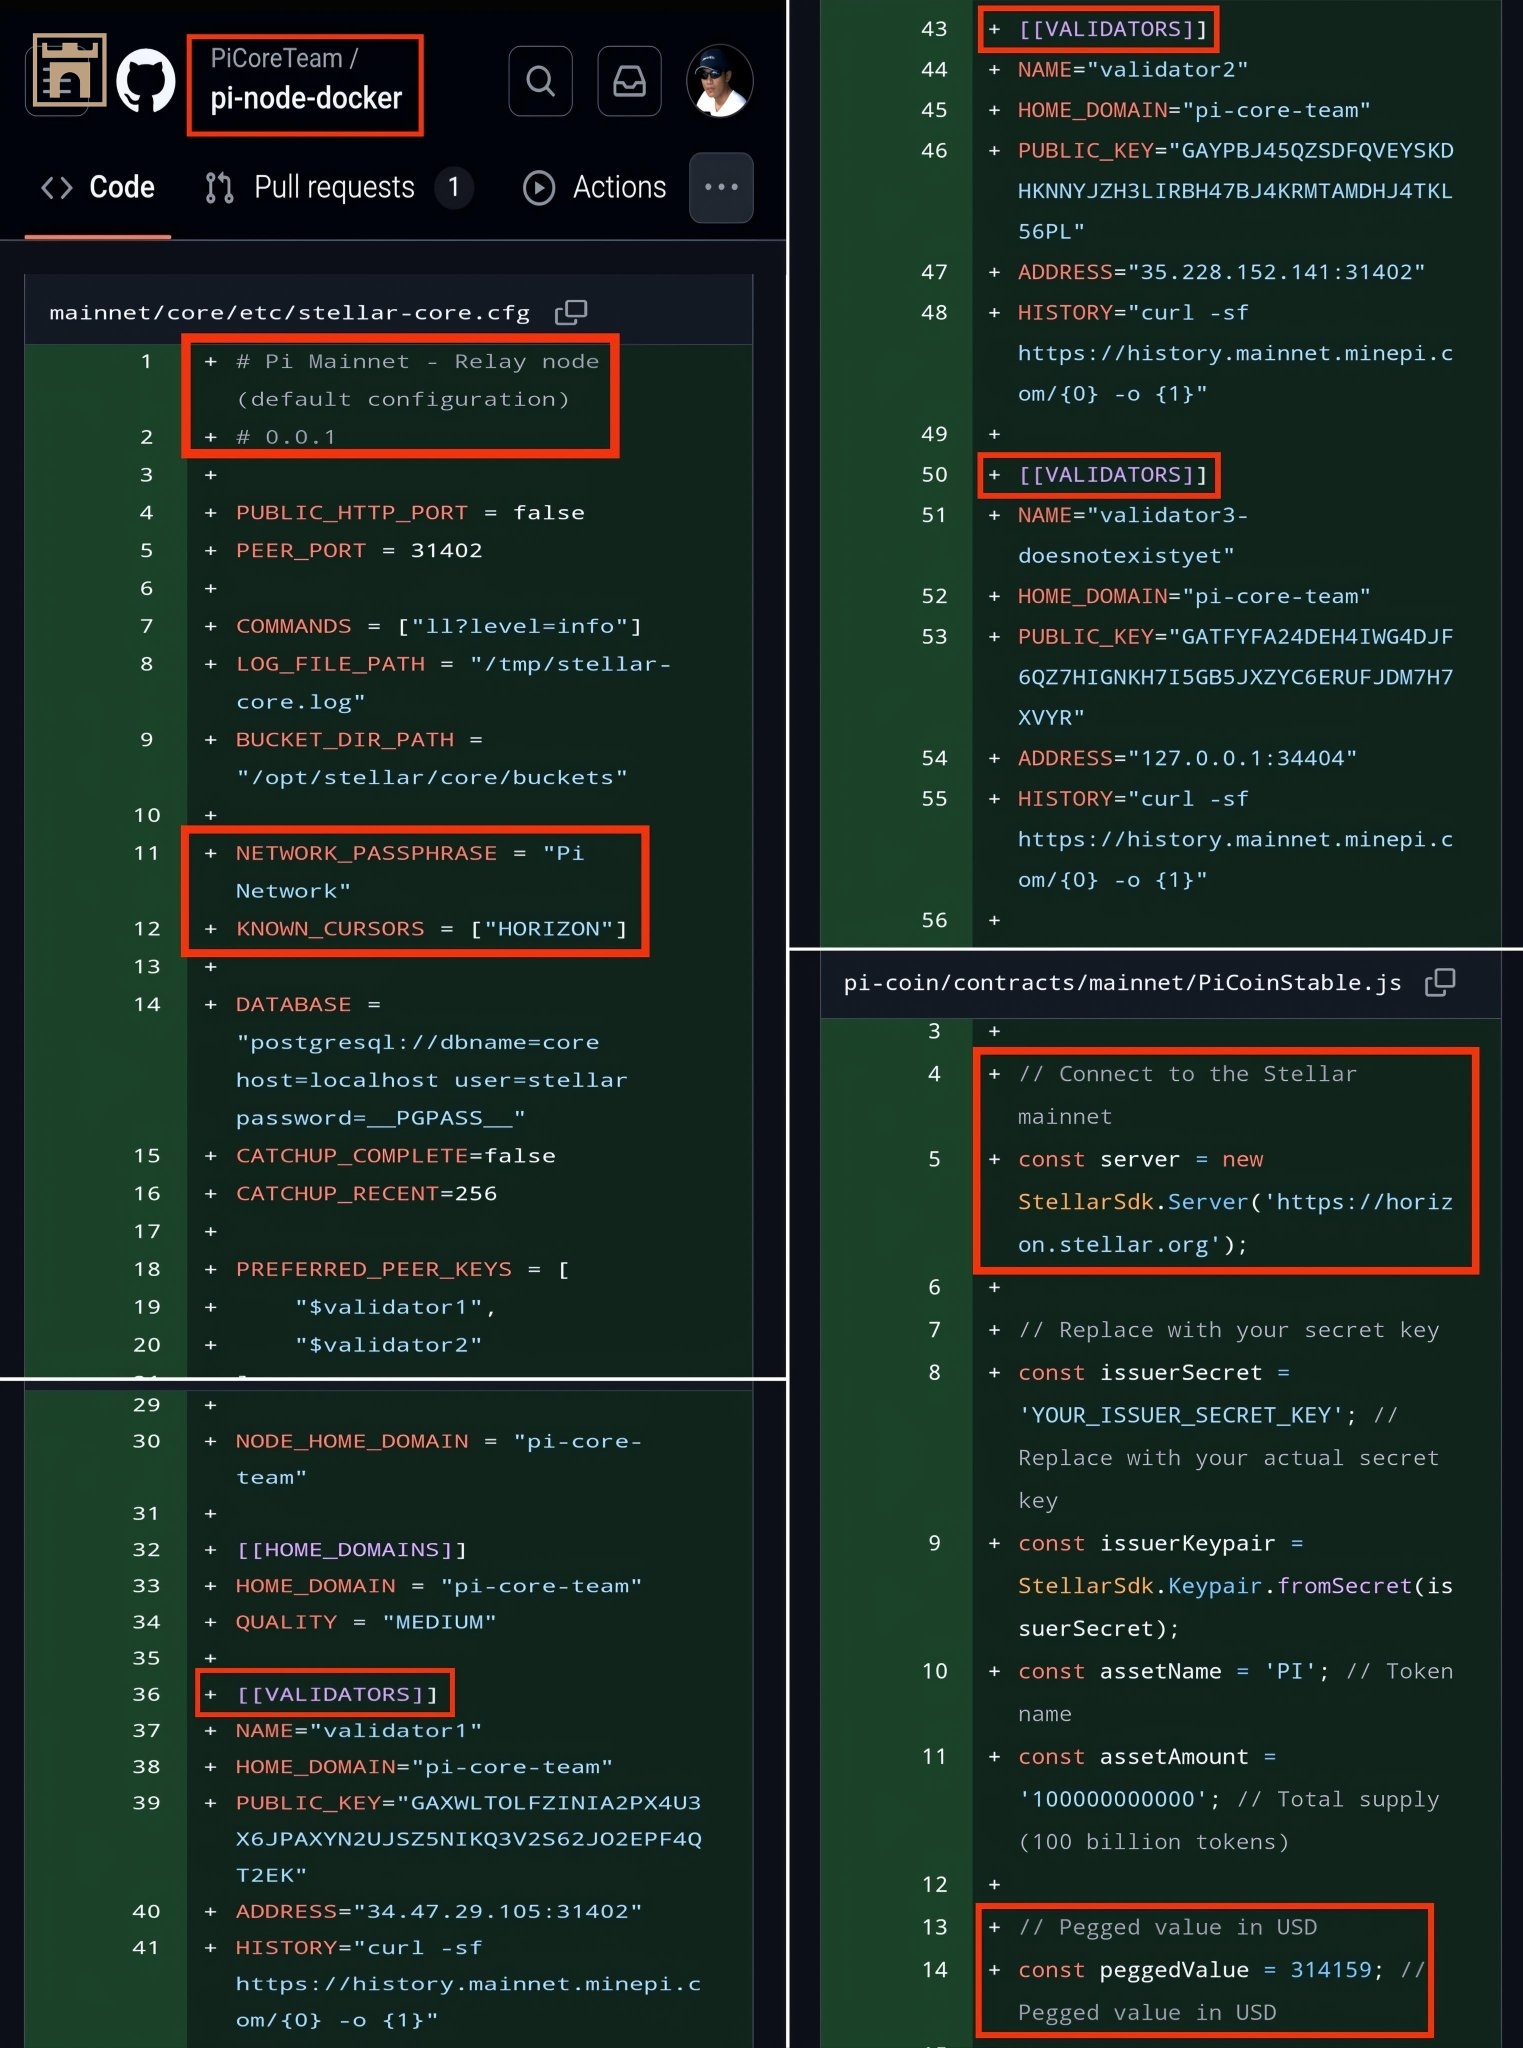
Task: Open the castle app icon
Action: pyautogui.click(x=68, y=72)
